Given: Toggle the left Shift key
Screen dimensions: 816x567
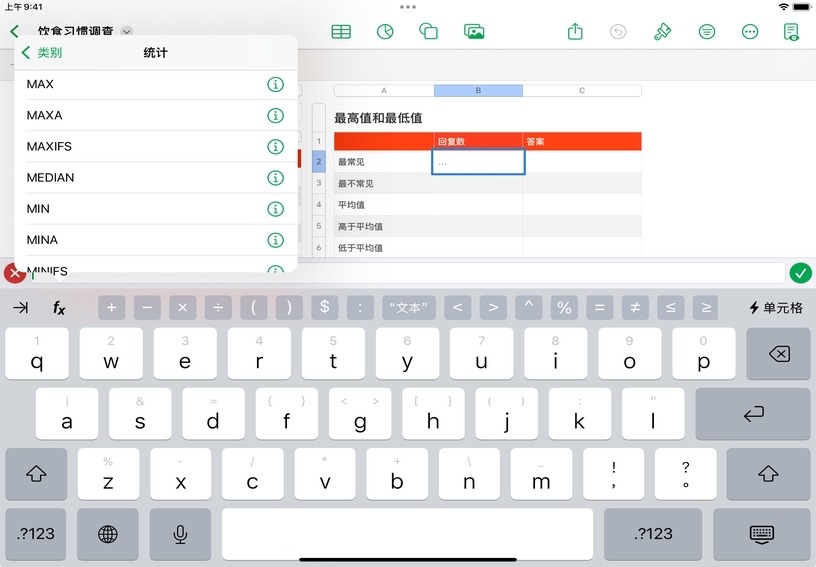Looking at the screenshot, I should [x=37, y=474].
